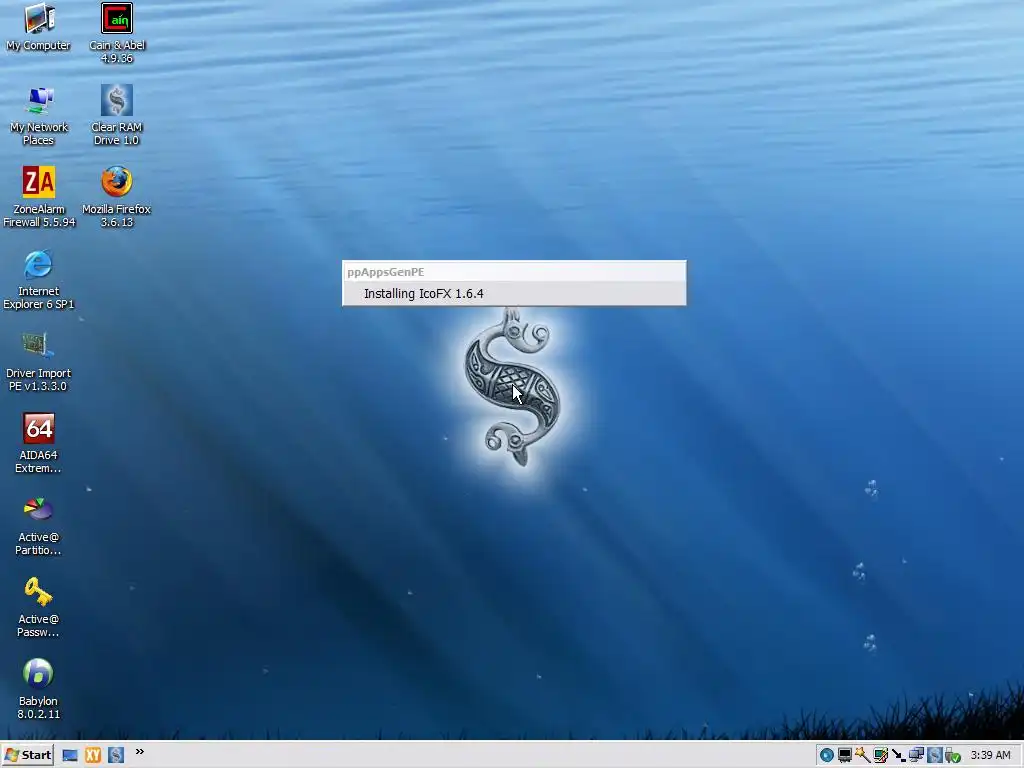This screenshot has width=1024, height=768.
Task: Launch Cain & Abel 4.9.36
Action: (x=117, y=33)
